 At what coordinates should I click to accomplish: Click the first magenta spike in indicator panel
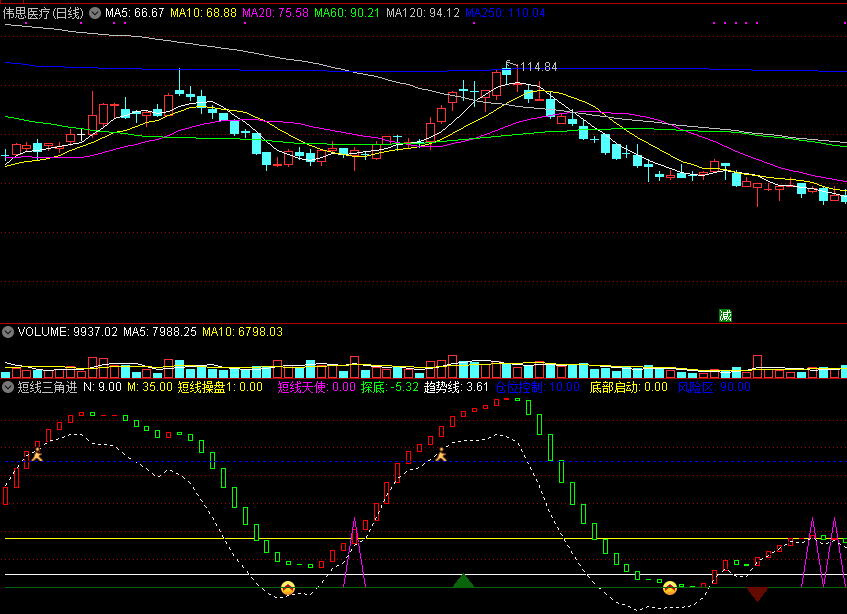(x=354, y=552)
